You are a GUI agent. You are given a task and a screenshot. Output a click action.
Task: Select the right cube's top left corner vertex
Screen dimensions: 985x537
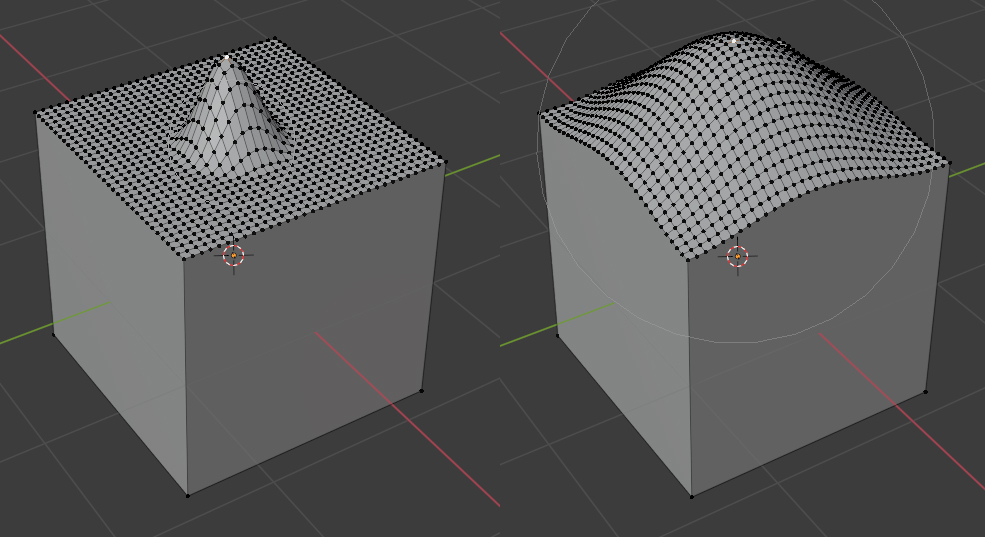coord(540,114)
